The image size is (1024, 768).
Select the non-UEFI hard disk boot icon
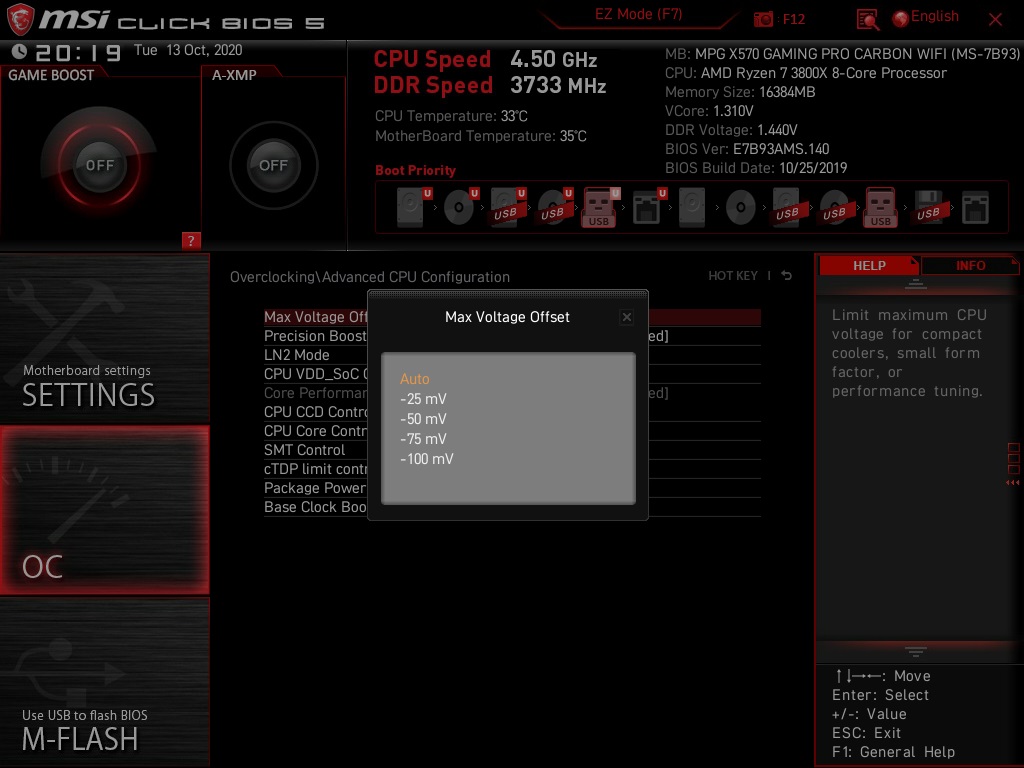(x=692, y=207)
